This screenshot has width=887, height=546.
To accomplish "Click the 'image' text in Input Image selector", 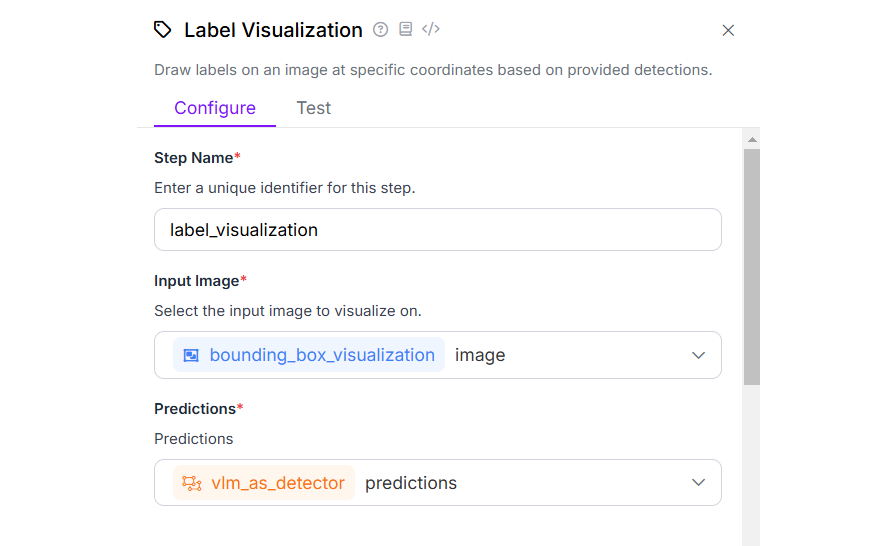I will tap(480, 355).
